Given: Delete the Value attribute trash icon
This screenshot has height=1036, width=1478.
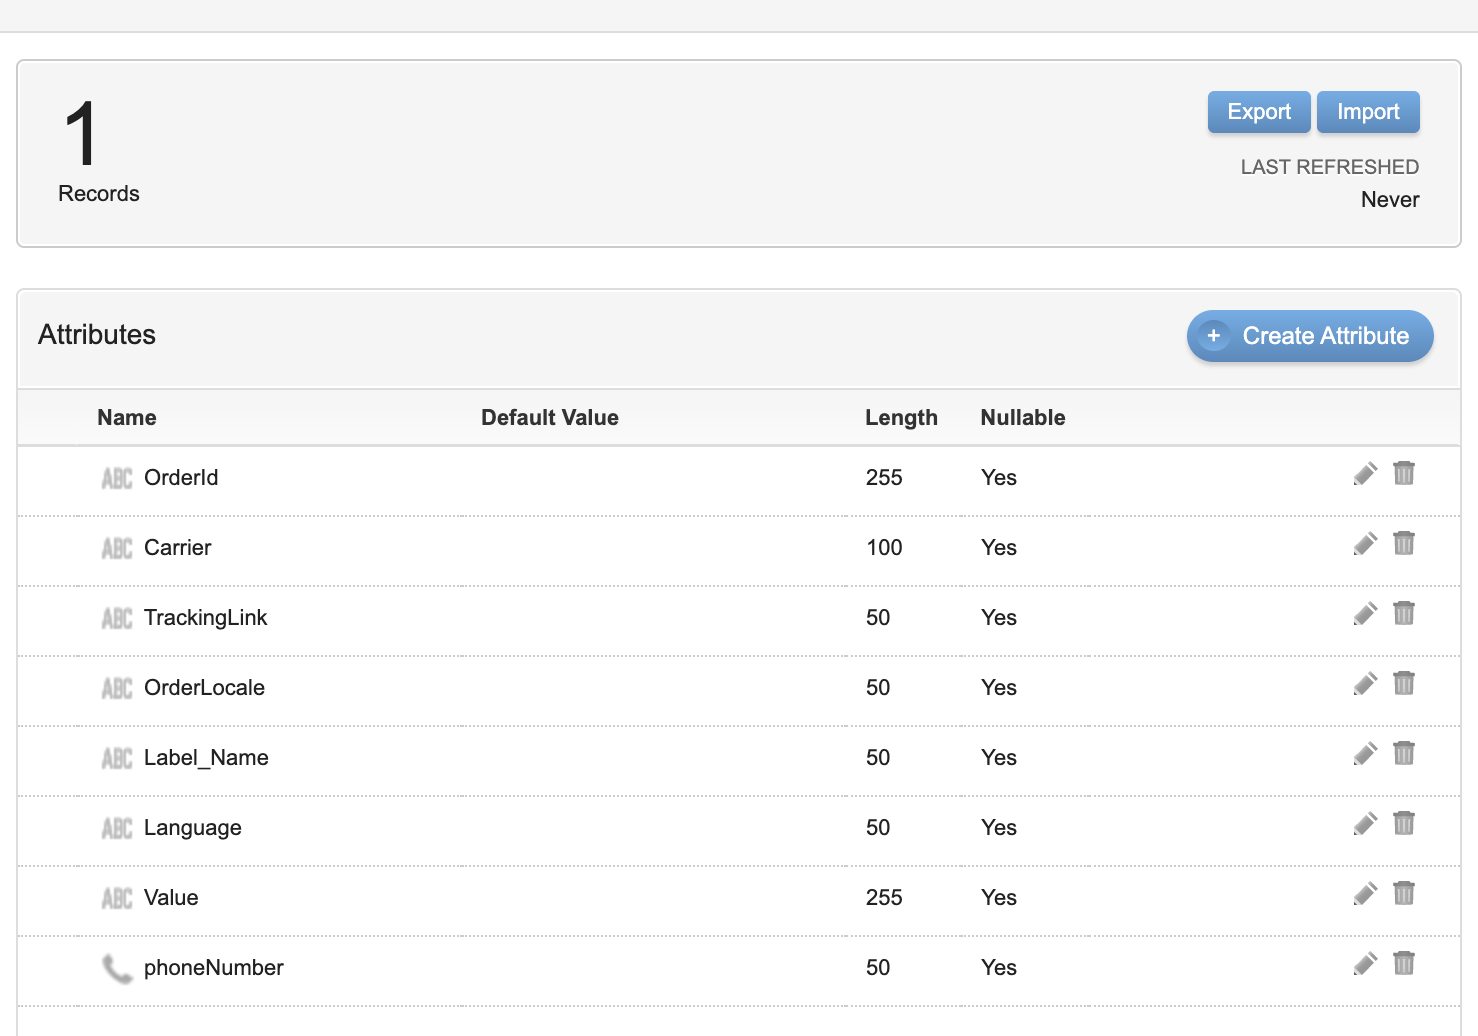Looking at the screenshot, I should tap(1404, 893).
